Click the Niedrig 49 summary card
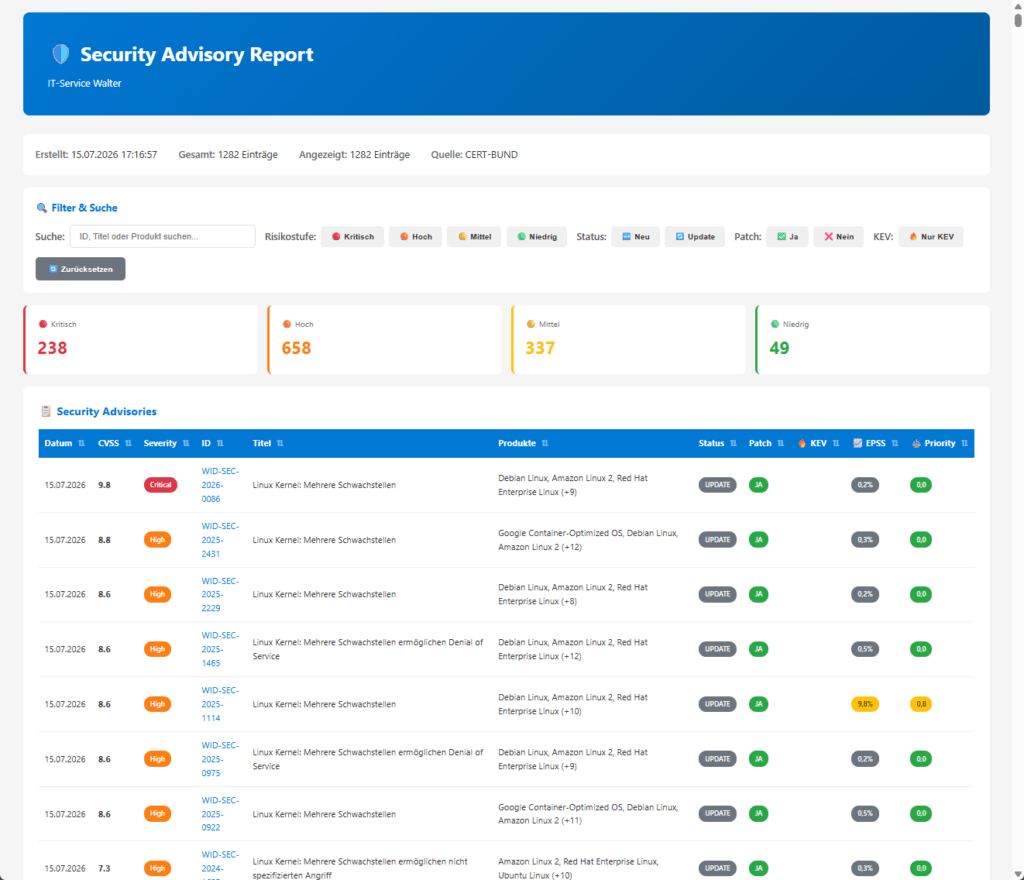Screen dimensions: 1024x880 tap(872, 339)
